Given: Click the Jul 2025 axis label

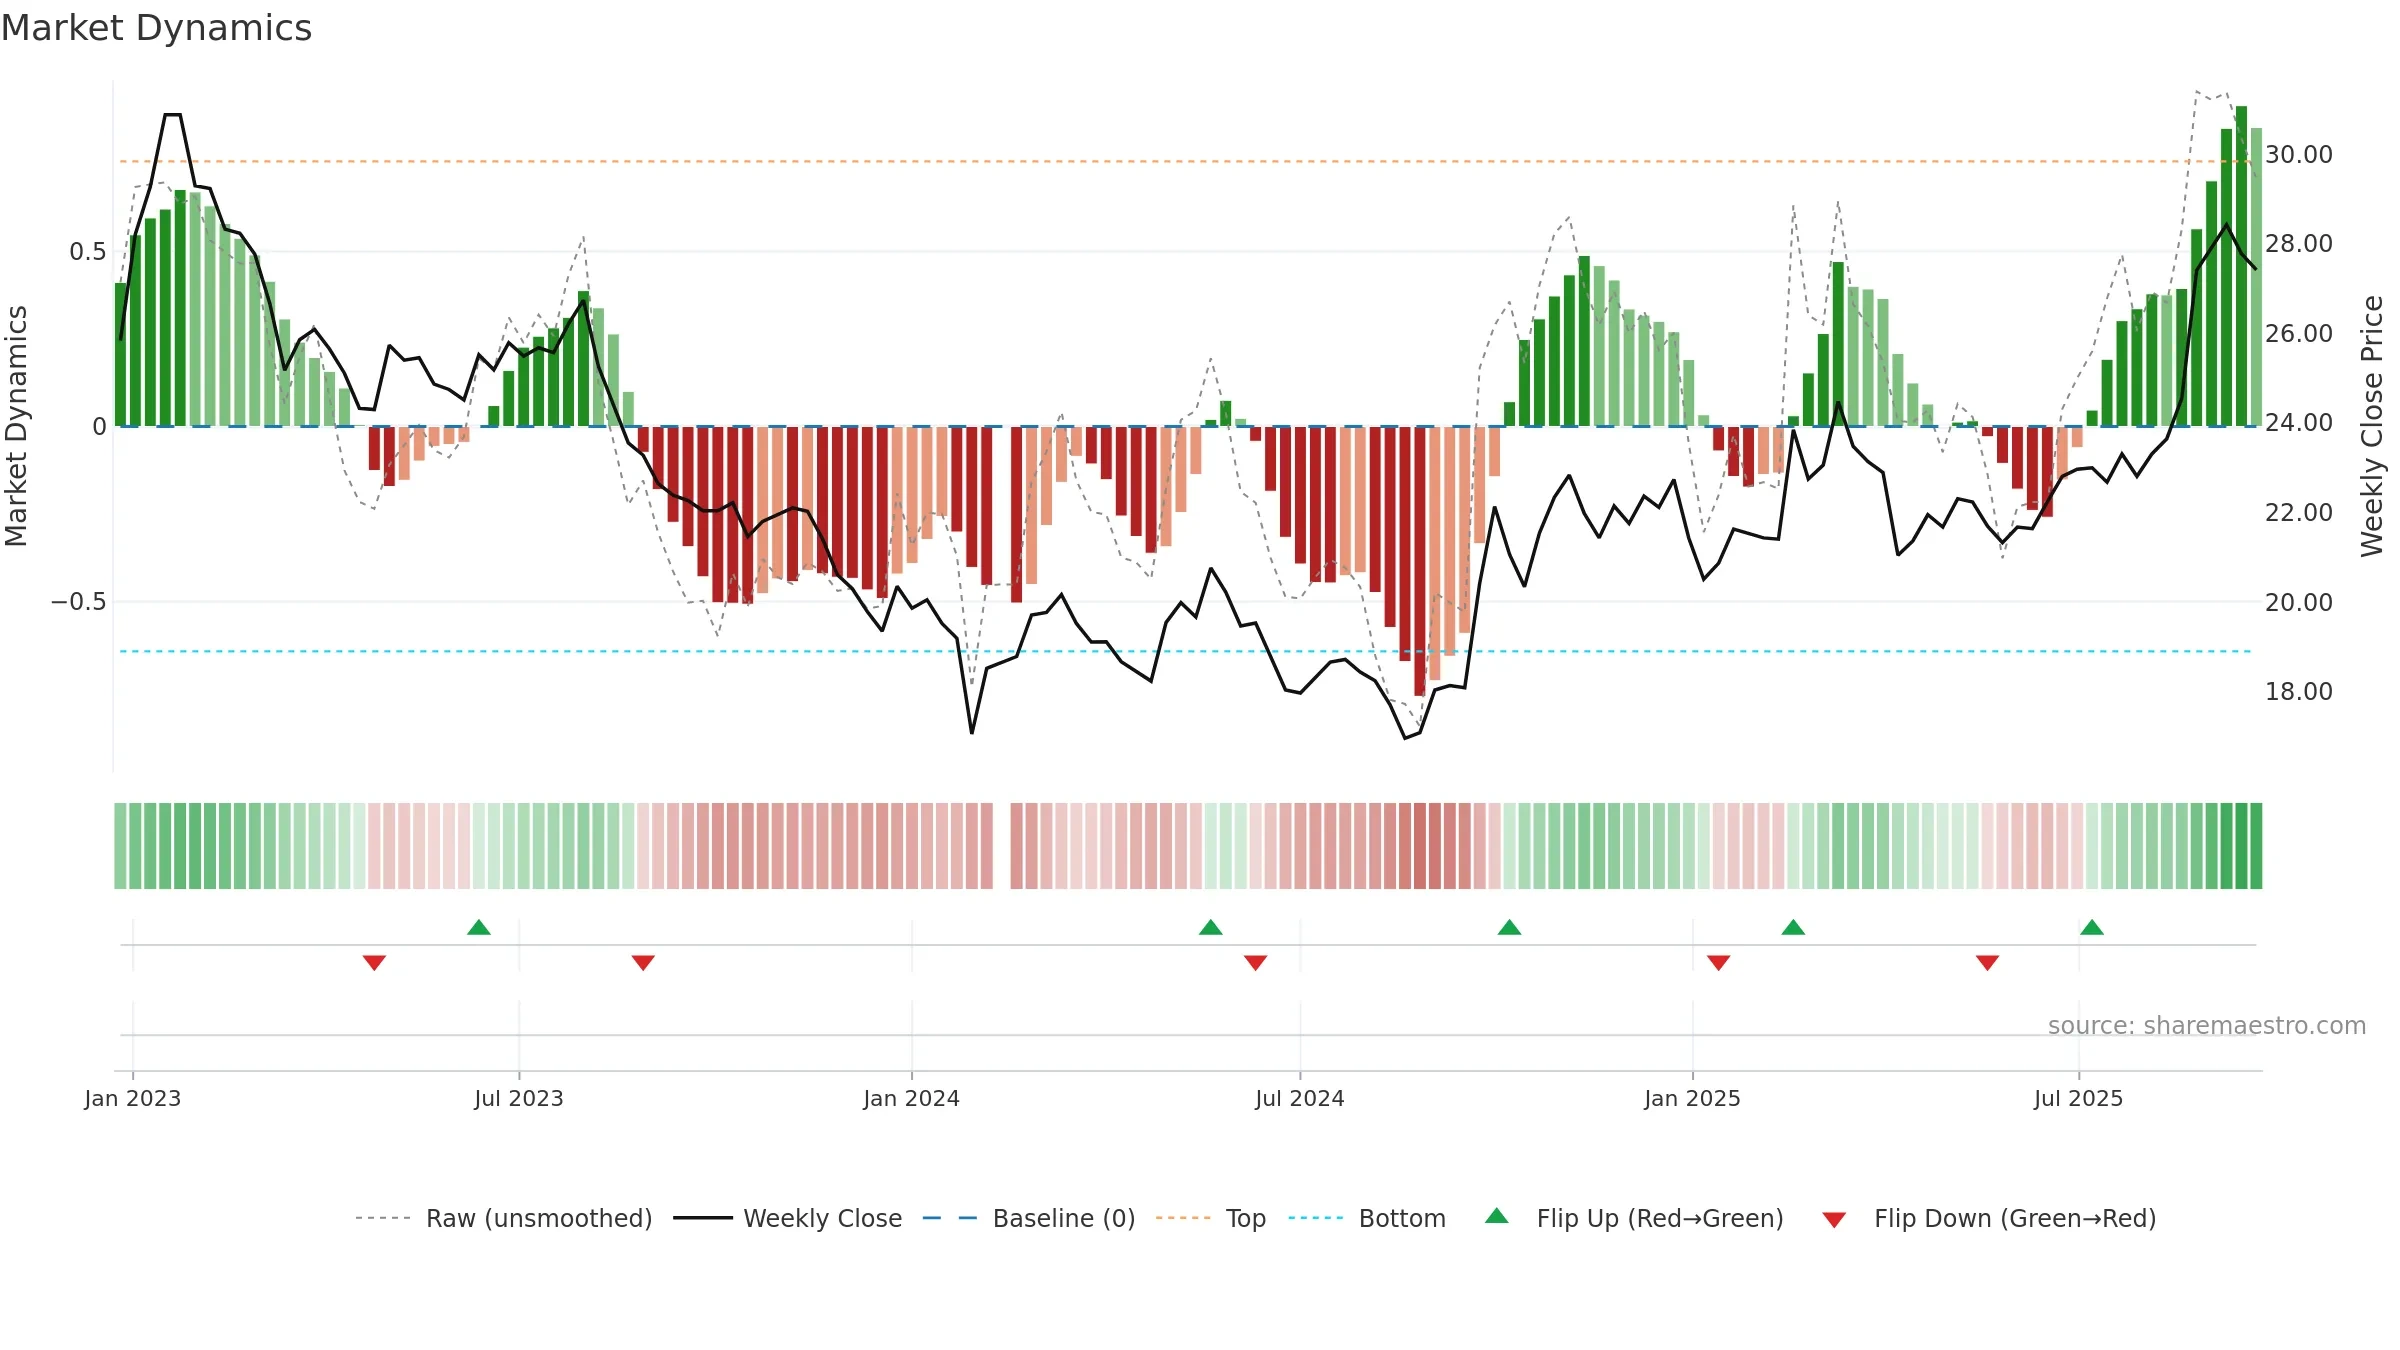Looking at the screenshot, I should tap(2079, 1098).
